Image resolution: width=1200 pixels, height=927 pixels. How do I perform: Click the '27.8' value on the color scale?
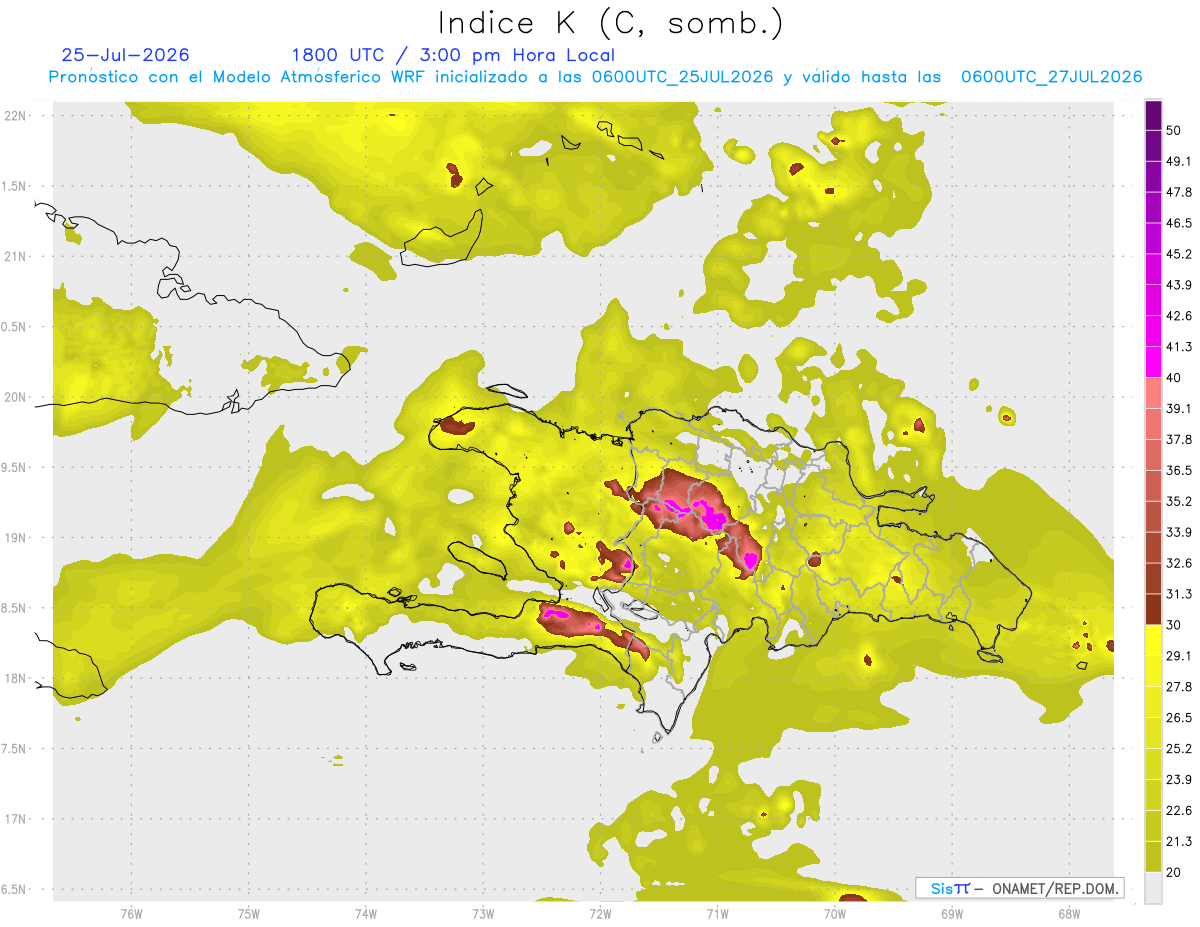pyautogui.click(x=1180, y=687)
